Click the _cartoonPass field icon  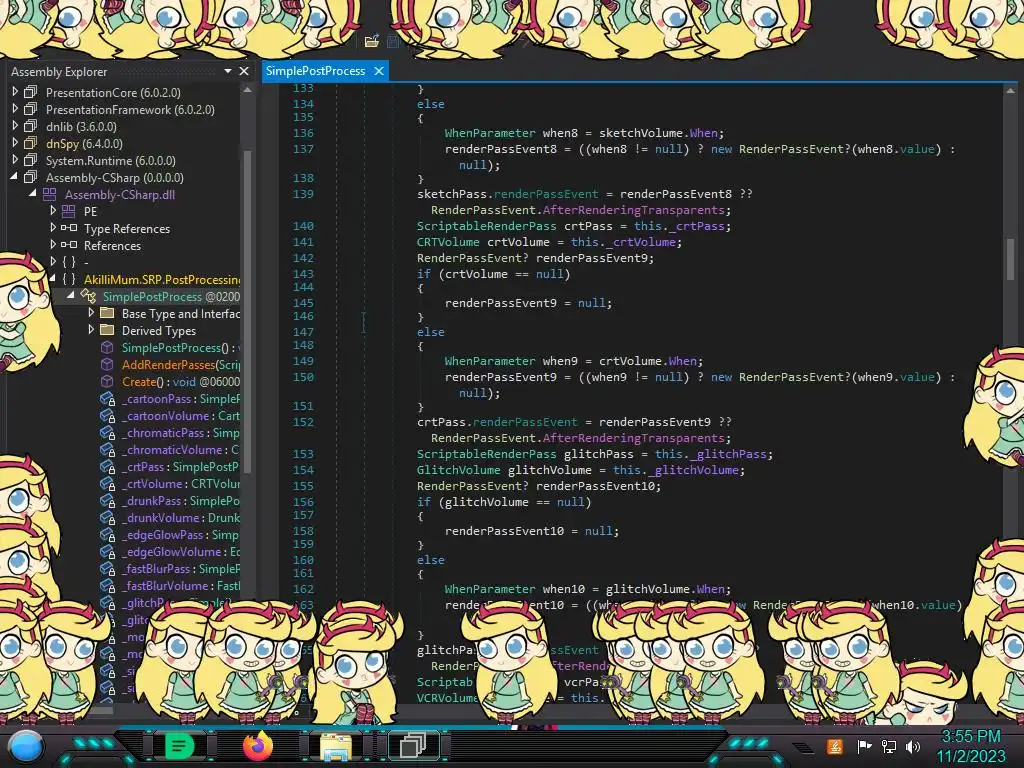[x=108, y=399]
